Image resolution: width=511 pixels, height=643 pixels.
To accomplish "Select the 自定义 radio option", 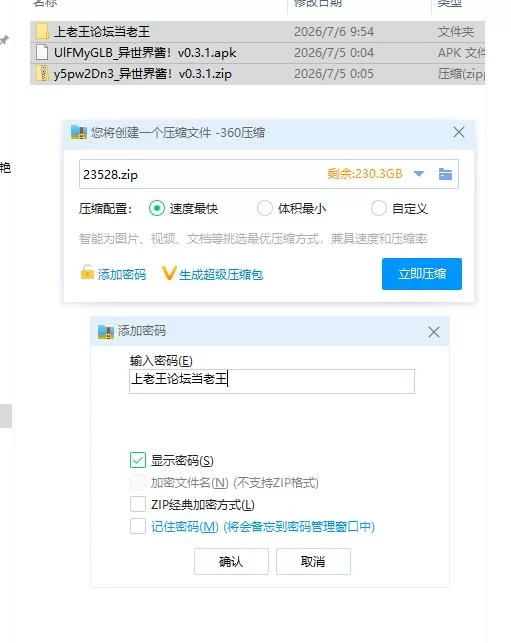I will pyautogui.click(x=379, y=208).
